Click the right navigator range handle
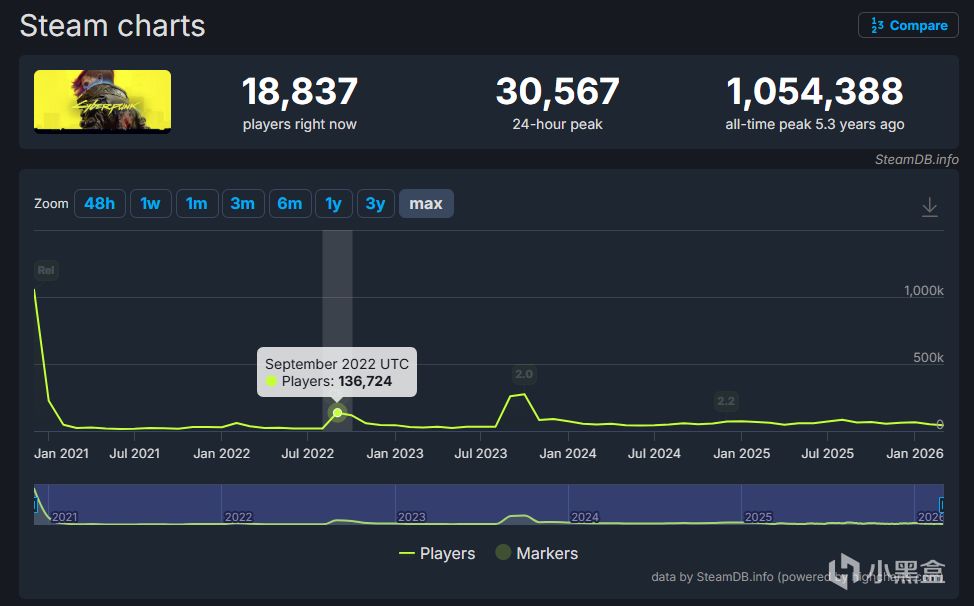 tap(941, 504)
